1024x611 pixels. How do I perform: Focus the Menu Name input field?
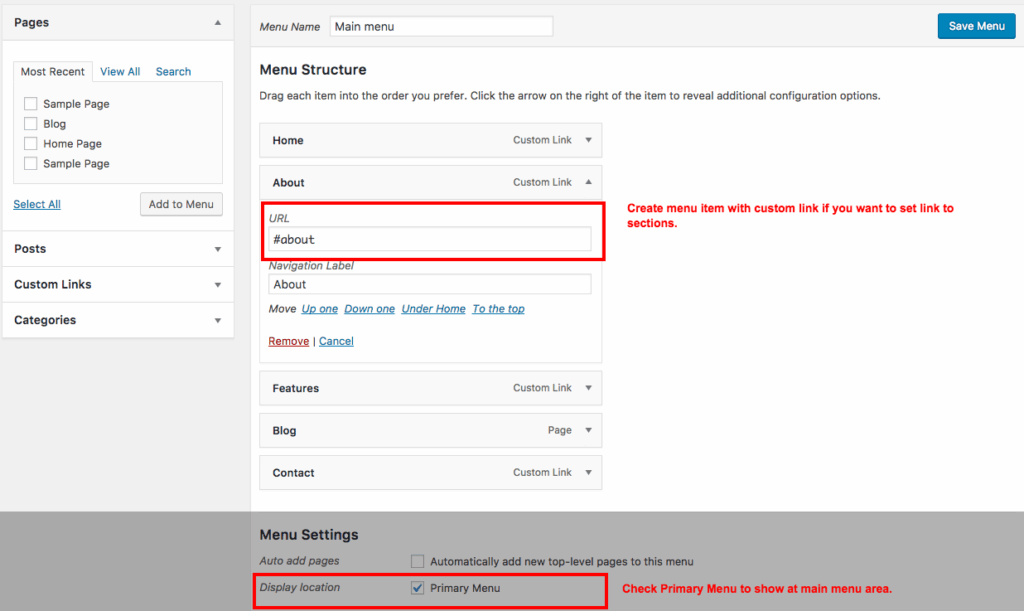[x=441, y=27]
